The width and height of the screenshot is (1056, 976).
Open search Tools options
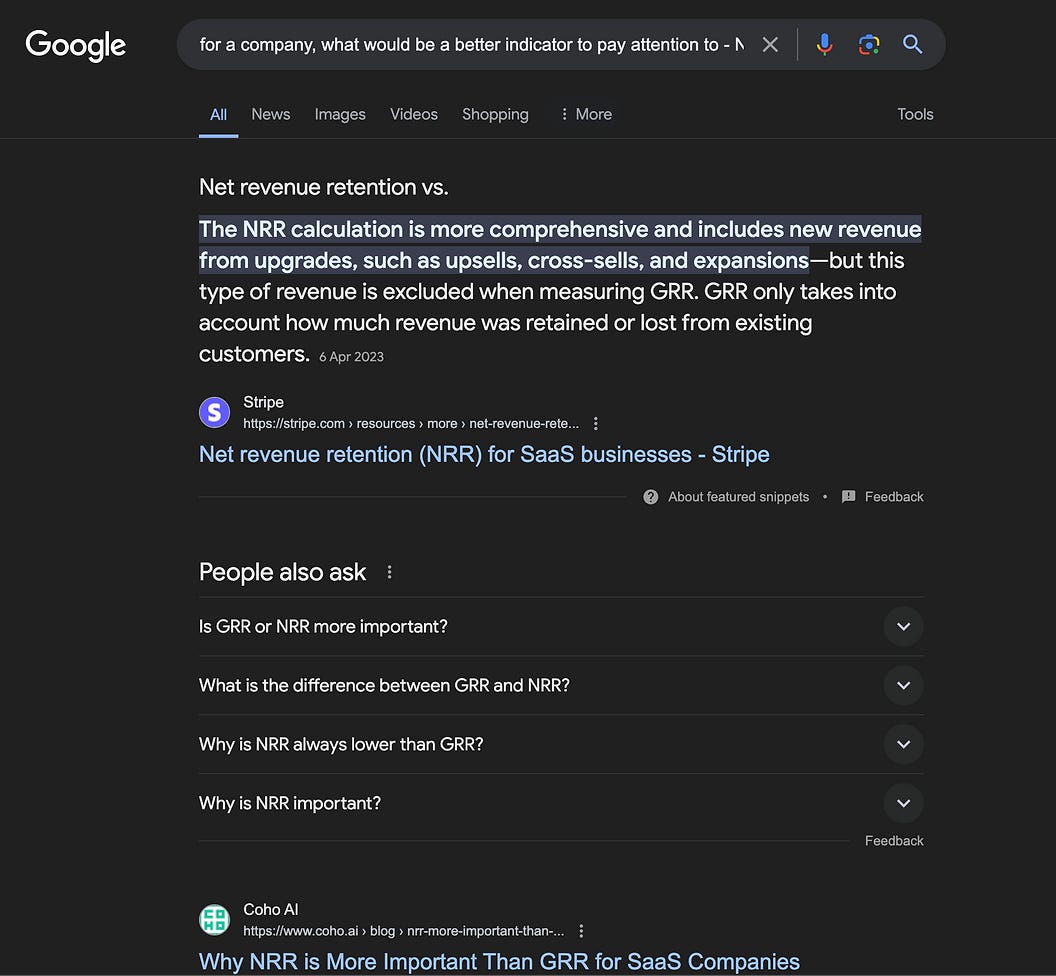(915, 115)
